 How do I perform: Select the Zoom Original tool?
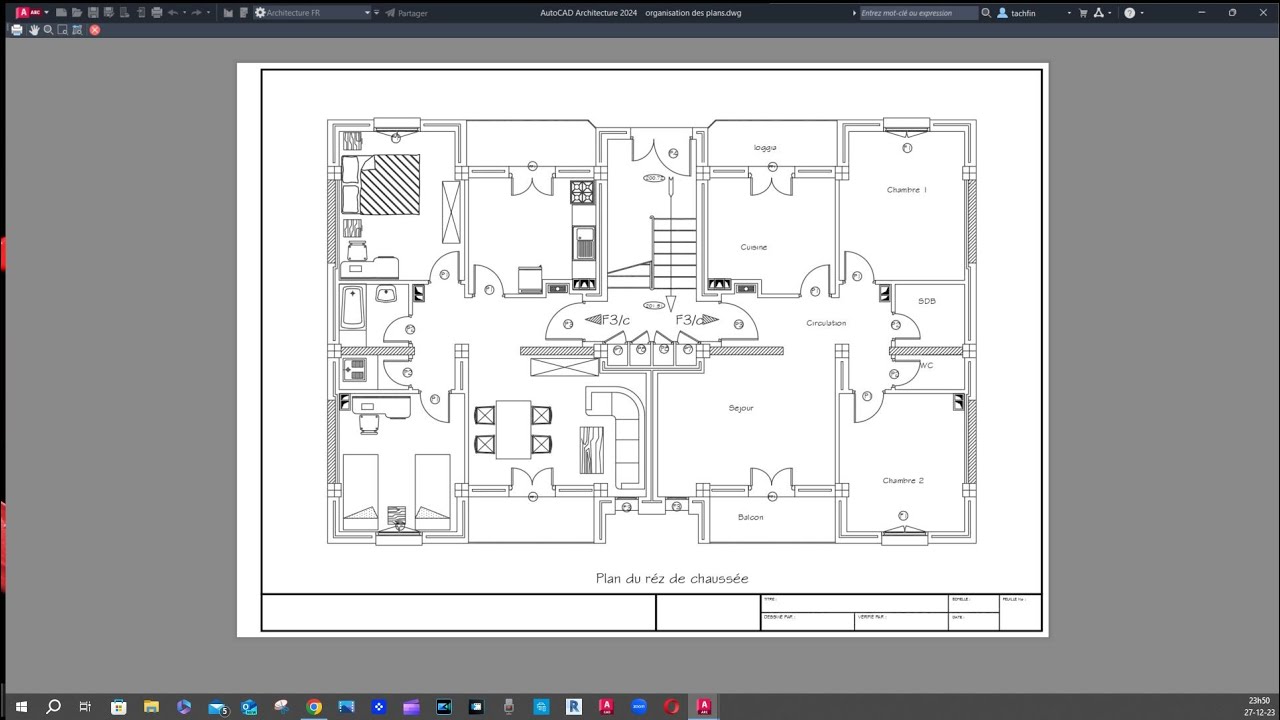coord(77,30)
